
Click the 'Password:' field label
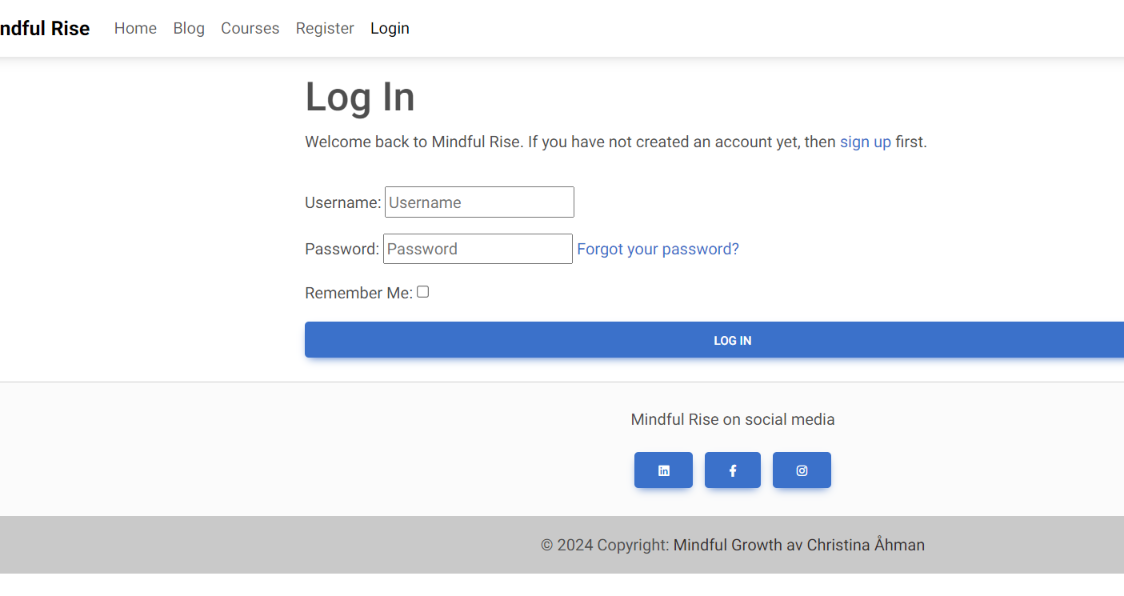pos(342,249)
